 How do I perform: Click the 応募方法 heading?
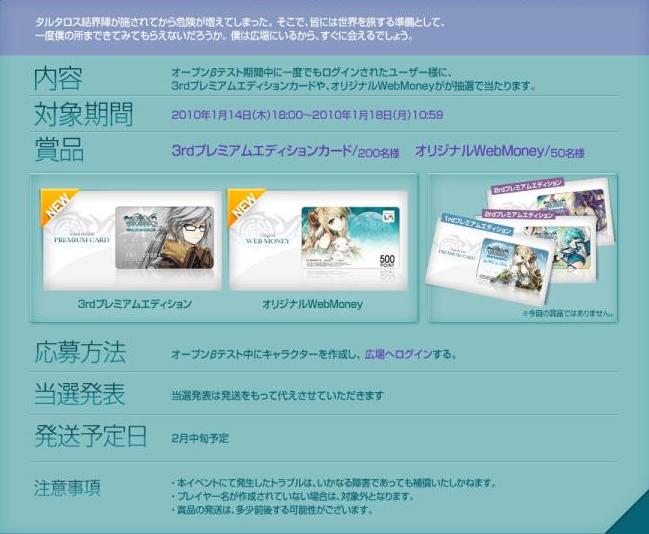(80, 352)
